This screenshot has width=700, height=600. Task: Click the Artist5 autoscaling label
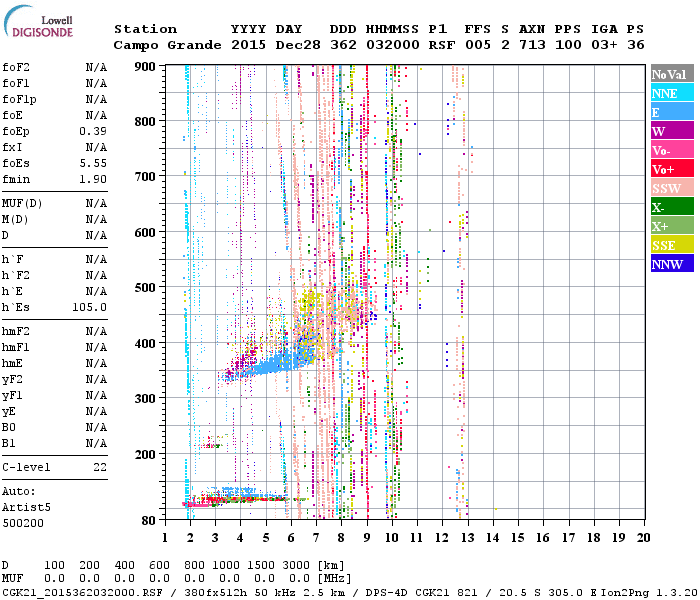coord(26,508)
